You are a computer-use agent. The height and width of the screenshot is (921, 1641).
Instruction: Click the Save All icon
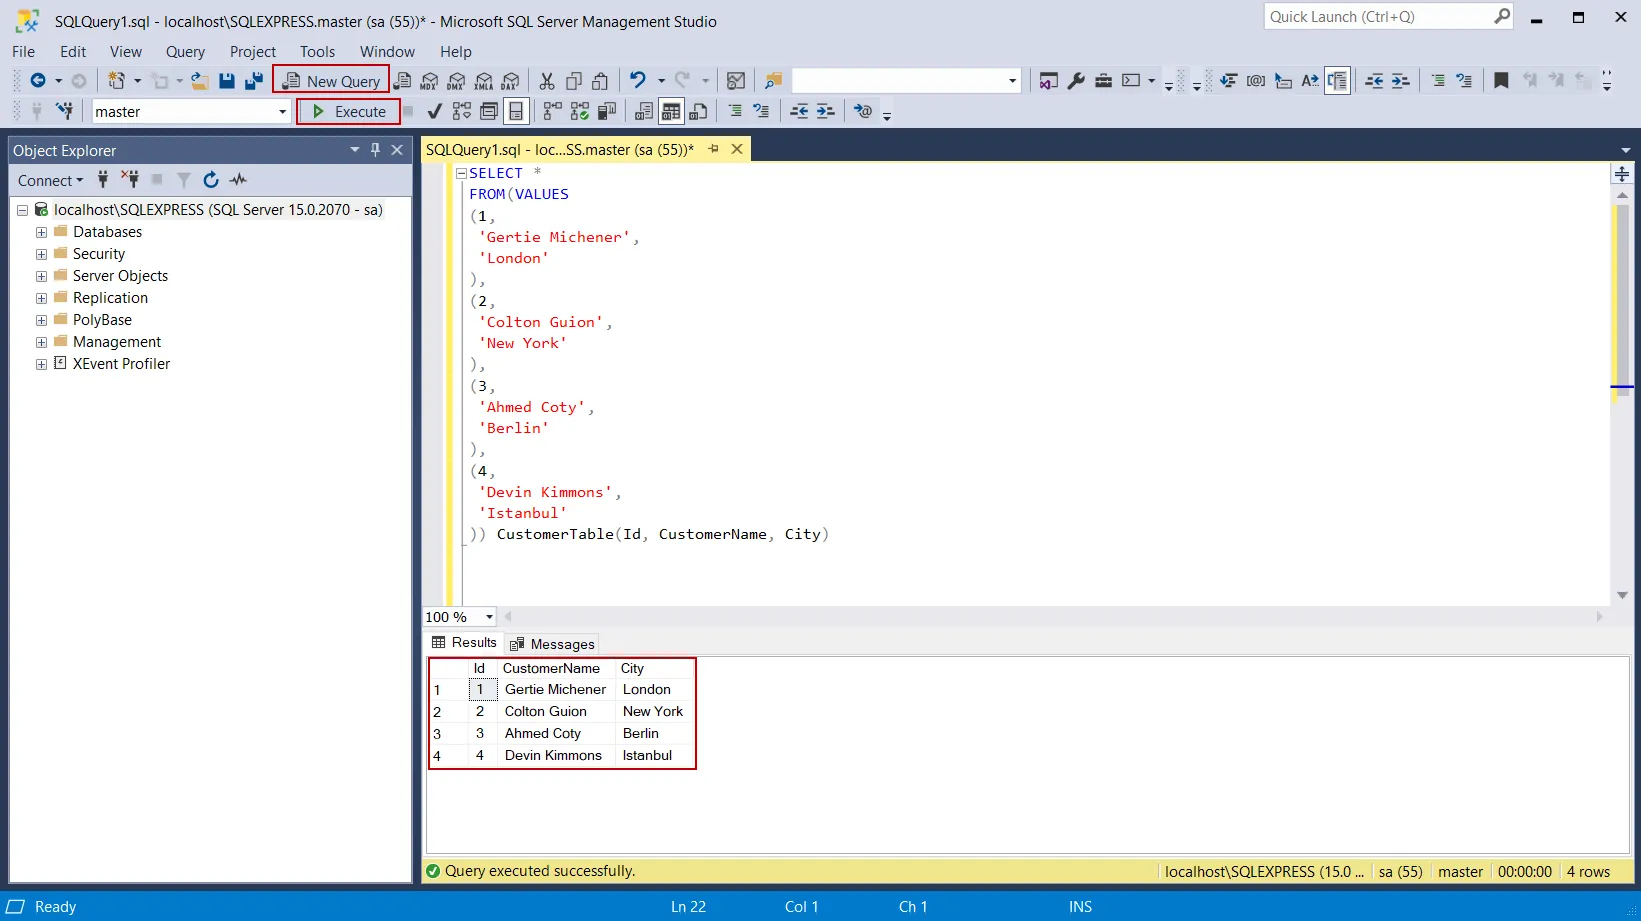(x=254, y=81)
